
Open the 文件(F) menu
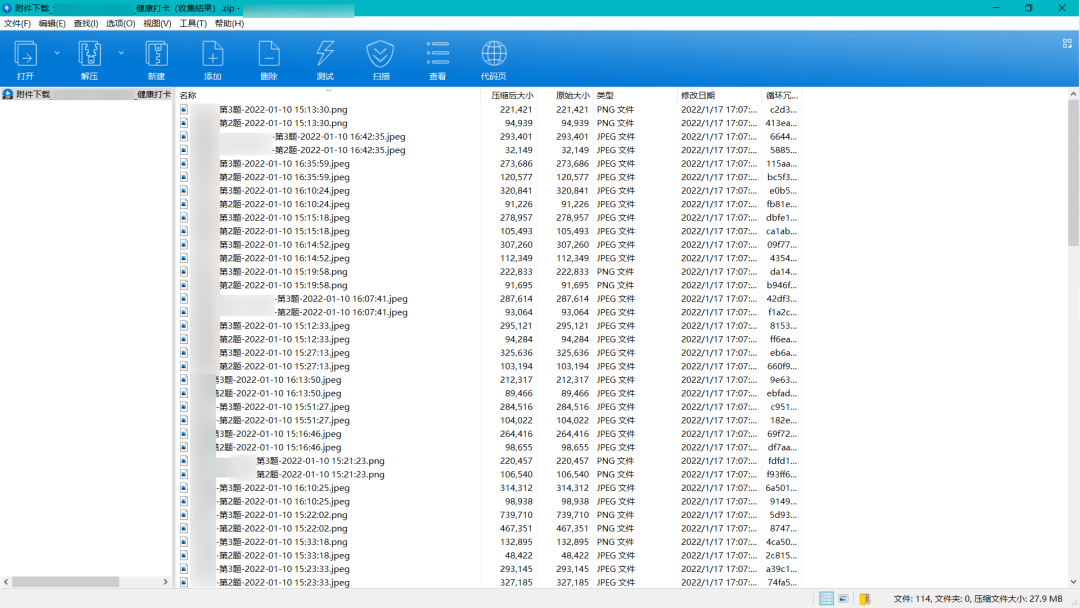17,23
